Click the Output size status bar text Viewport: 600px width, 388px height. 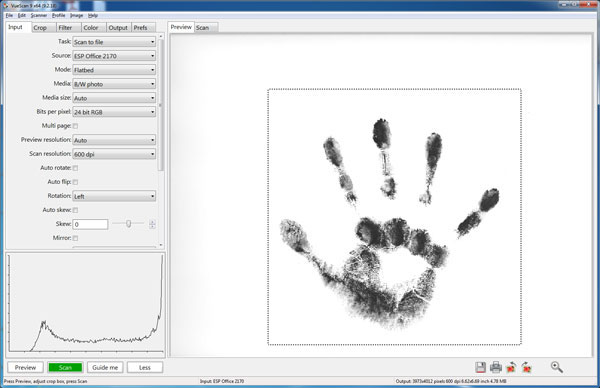click(451, 381)
